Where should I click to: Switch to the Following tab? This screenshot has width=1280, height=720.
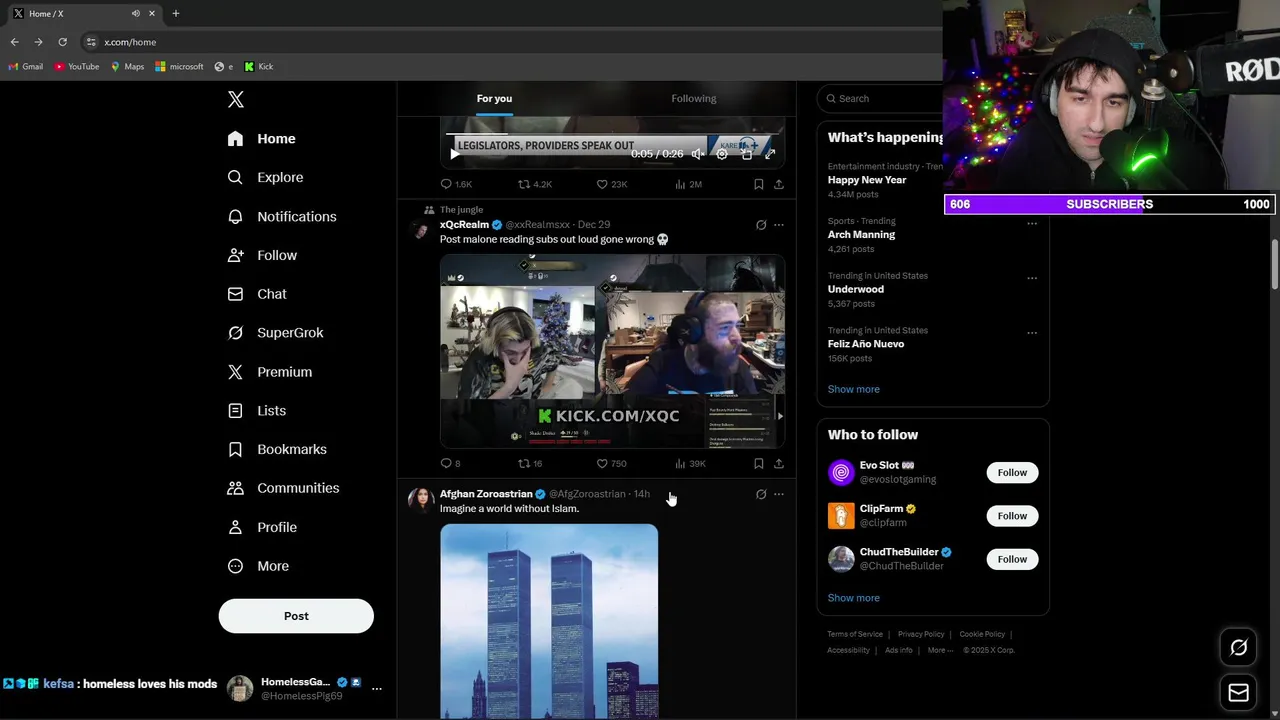pyautogui.click(x=693, y=98)
